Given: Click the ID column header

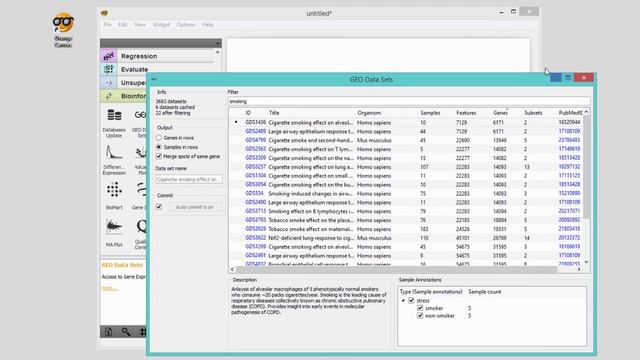Looking at the screenshot, I should [x=248, y=113].
